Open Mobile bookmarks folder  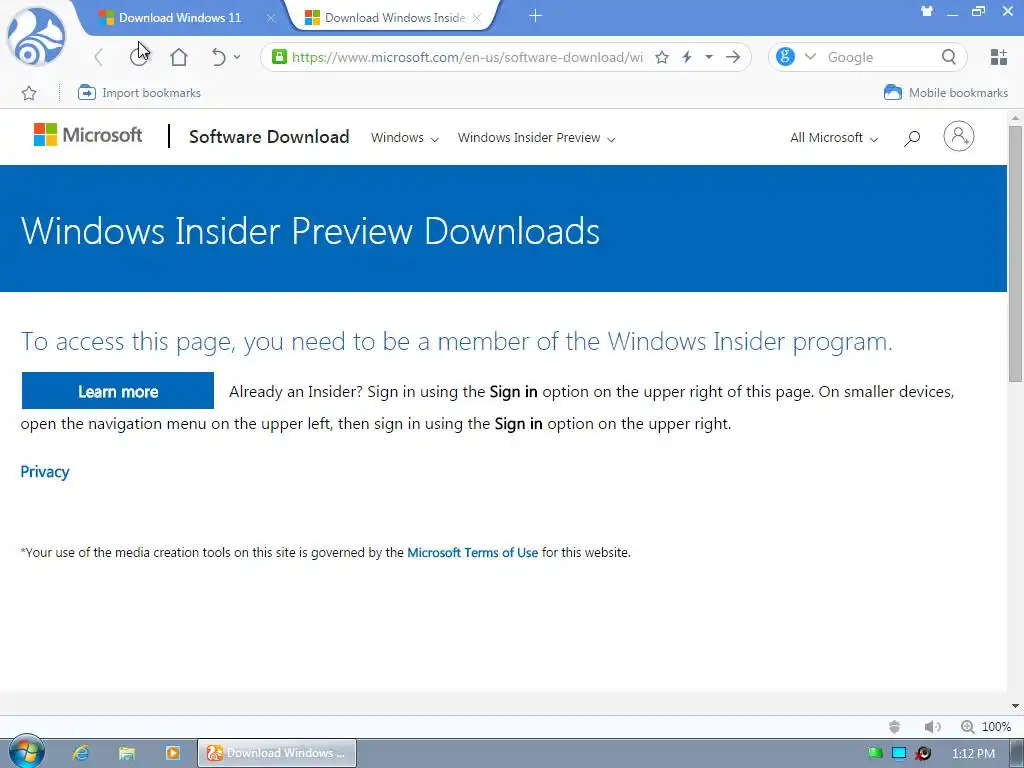946,93
